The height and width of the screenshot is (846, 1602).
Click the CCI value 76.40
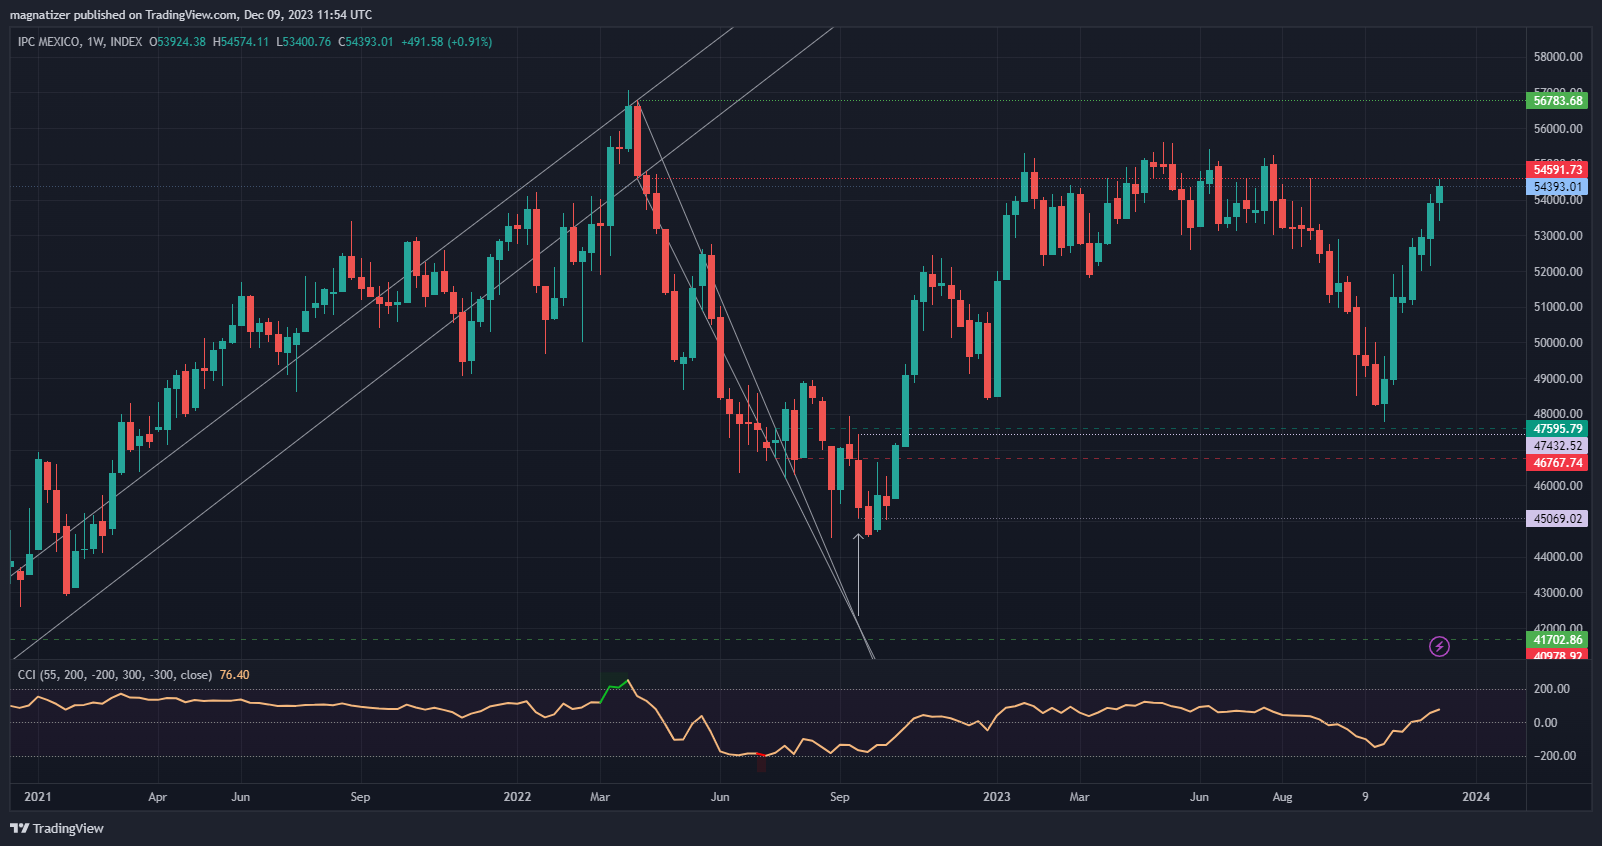pyautogui.click(x=234, y=675)
